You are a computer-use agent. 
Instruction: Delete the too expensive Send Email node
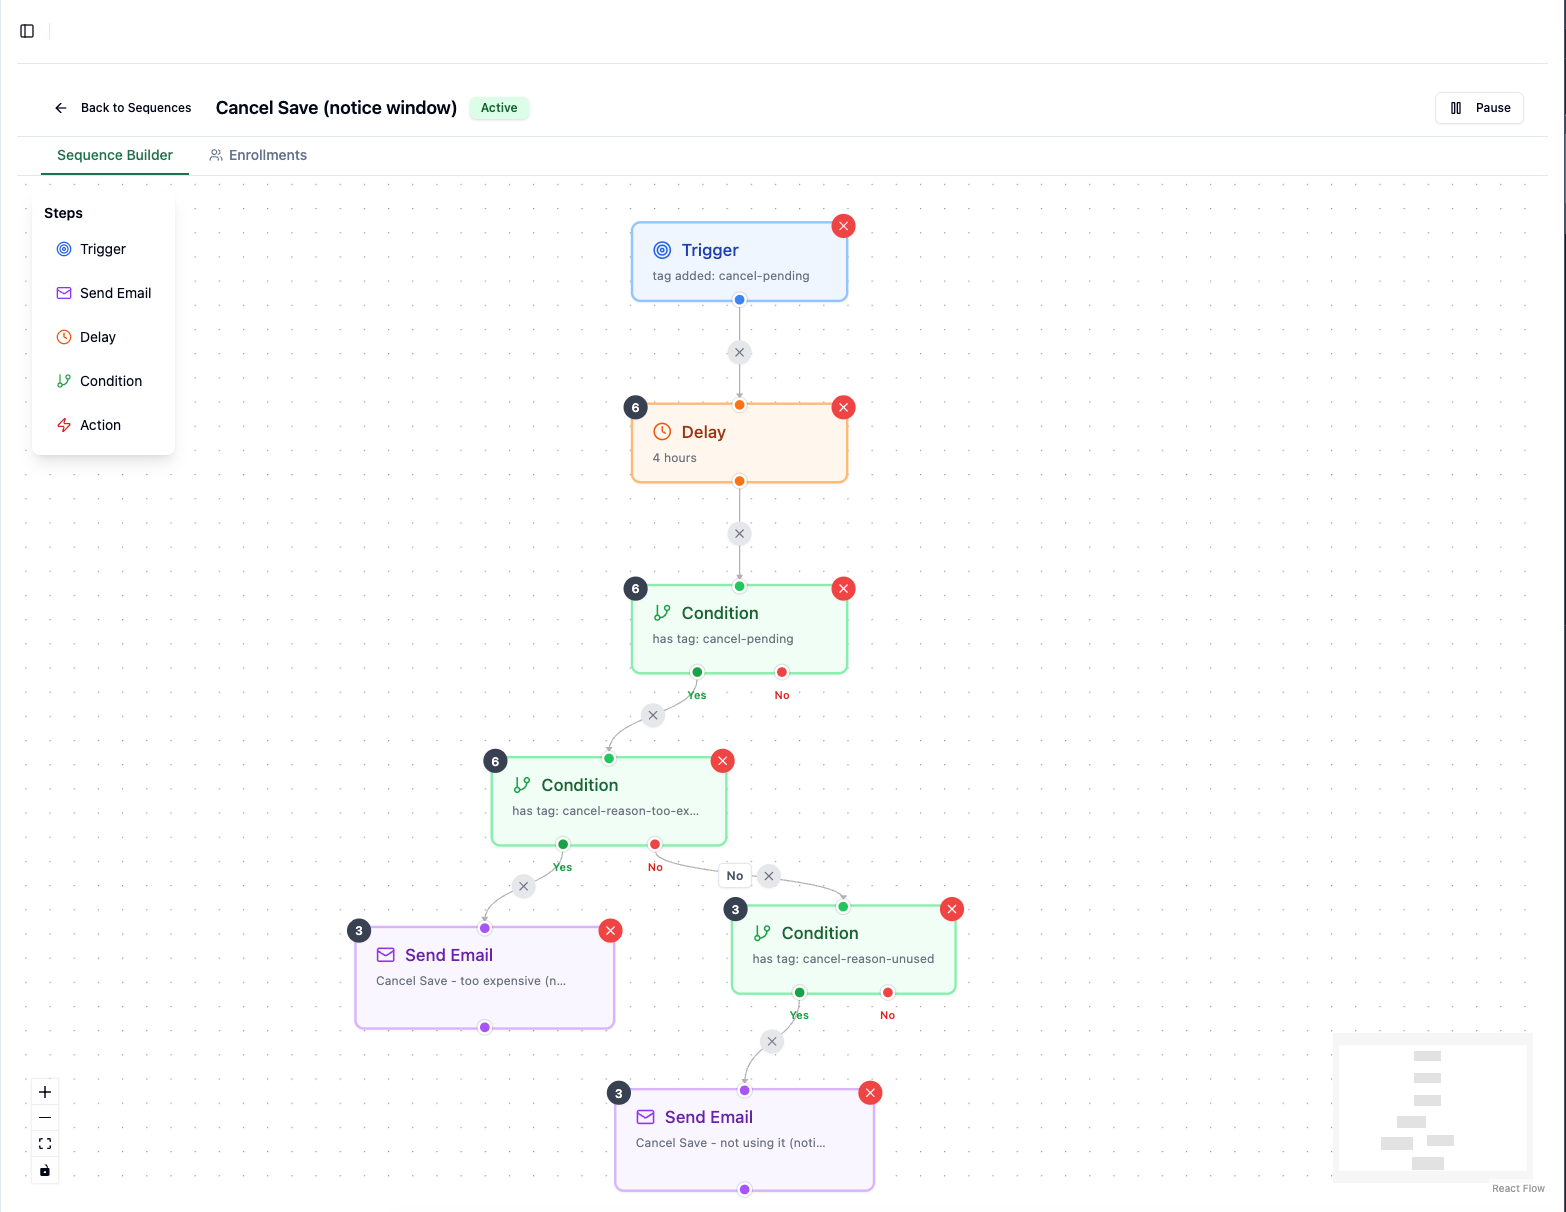coord(611,931)
